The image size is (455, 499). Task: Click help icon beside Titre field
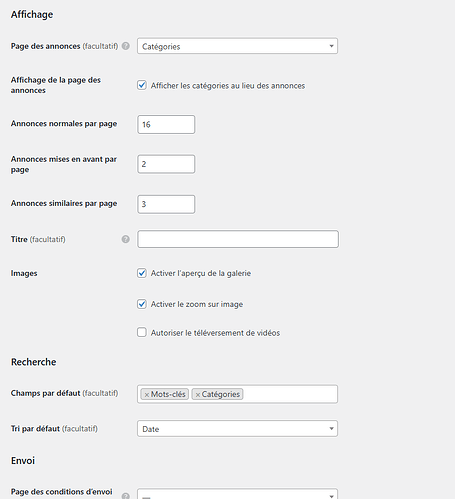click(x=125, y=239)
